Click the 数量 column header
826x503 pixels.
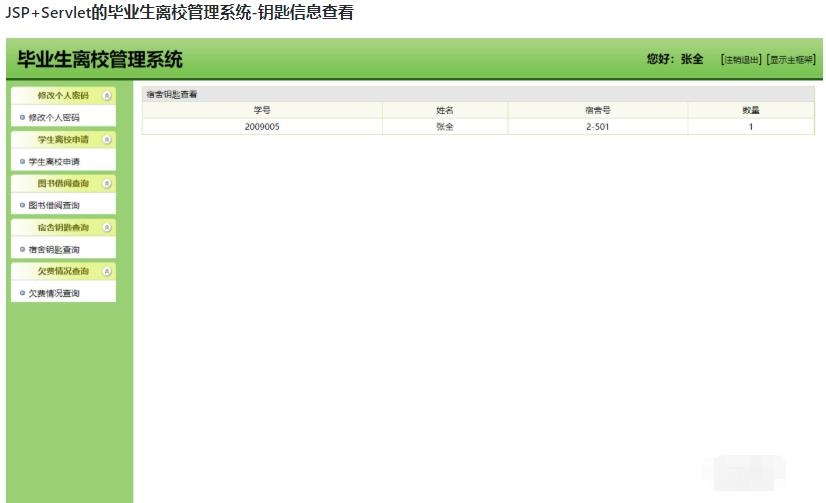pos(751,110)
